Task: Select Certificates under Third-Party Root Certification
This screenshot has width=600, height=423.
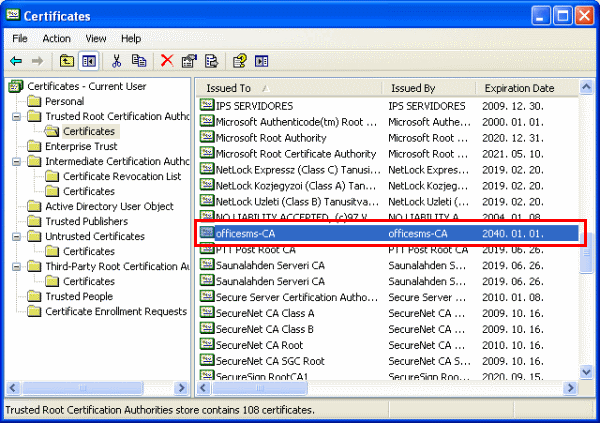Action: click(89, 281)
